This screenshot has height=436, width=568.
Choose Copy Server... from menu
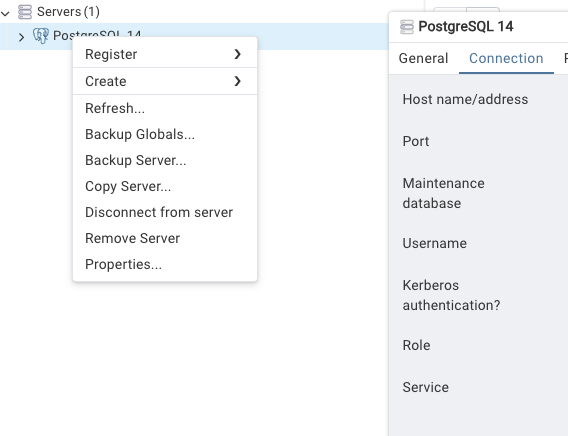(165, 186)
